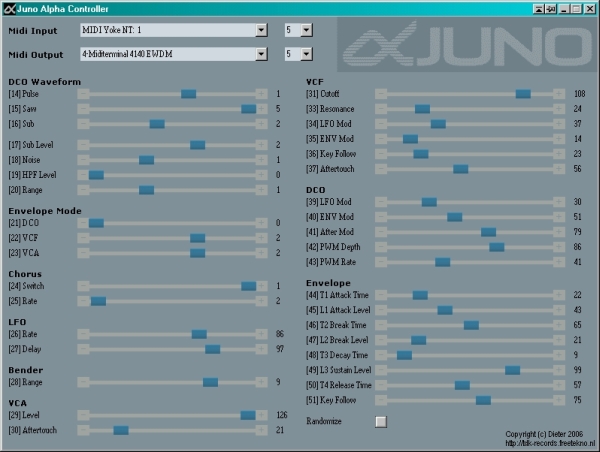Click the plus button of Bender Range slider
Screen dimensions: 600x452
pyautogui.click(x=261, y=382)
